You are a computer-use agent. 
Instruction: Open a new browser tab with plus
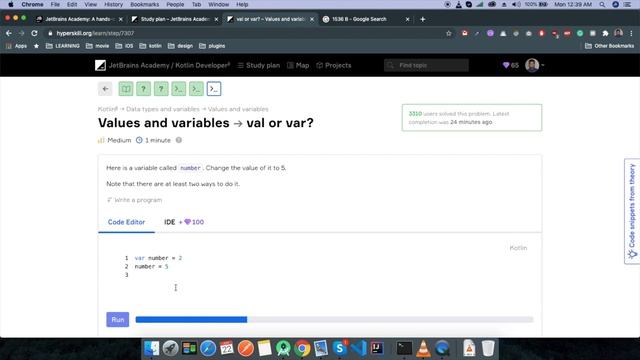(422, 19)
